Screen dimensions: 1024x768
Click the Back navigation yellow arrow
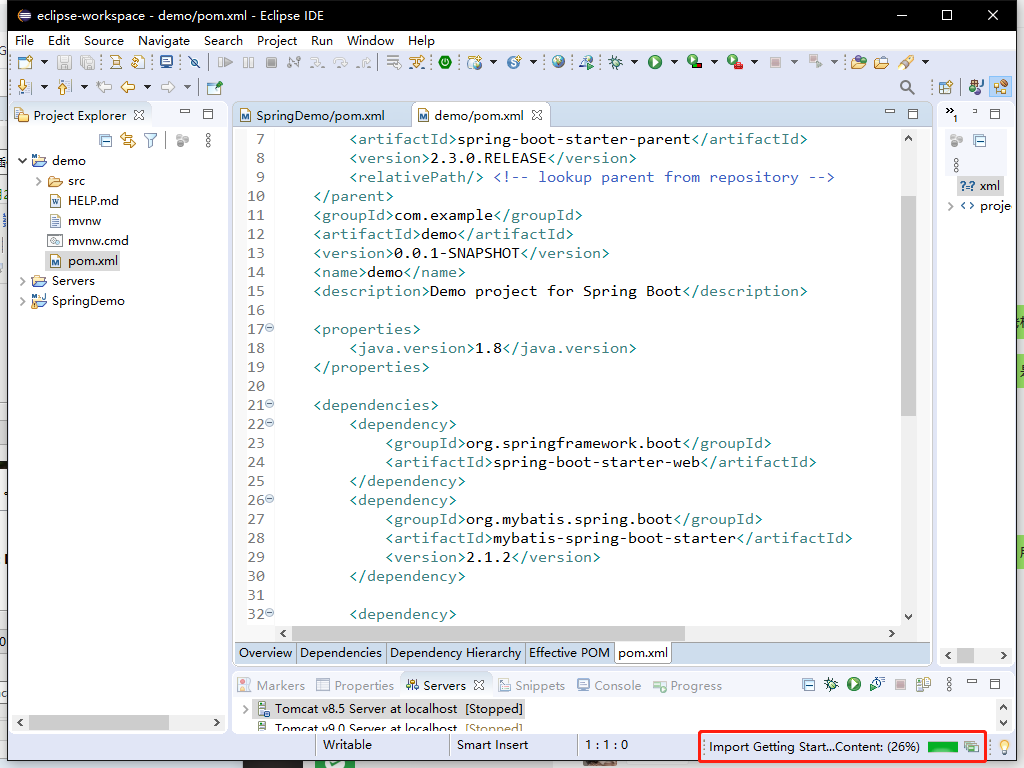pos(128,87)
